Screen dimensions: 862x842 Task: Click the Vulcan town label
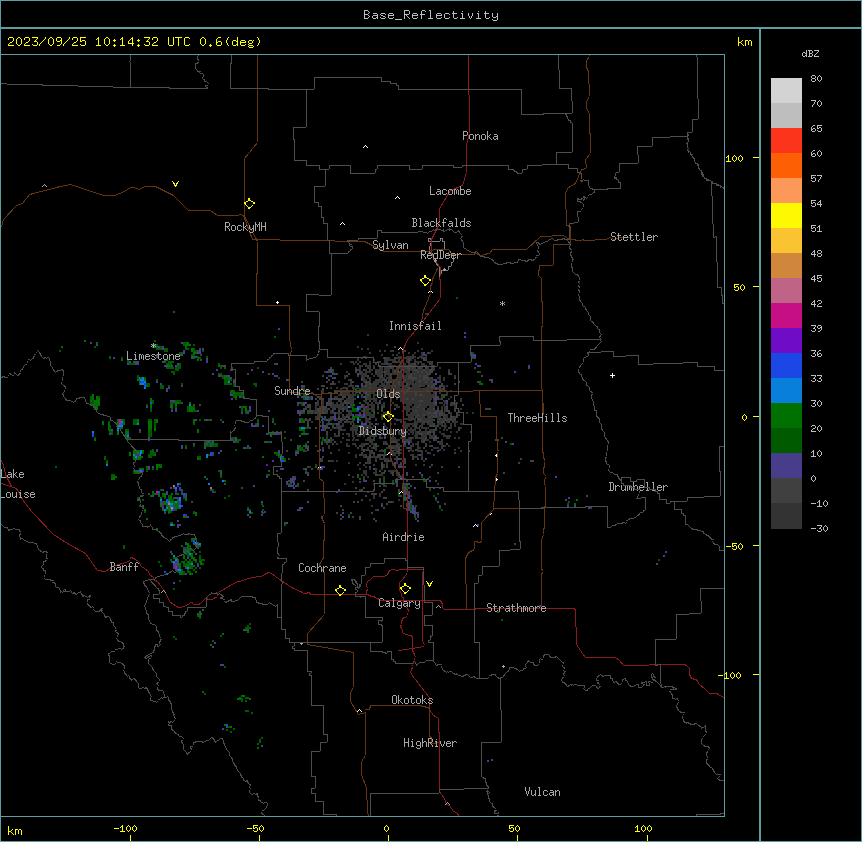(543, 792)
